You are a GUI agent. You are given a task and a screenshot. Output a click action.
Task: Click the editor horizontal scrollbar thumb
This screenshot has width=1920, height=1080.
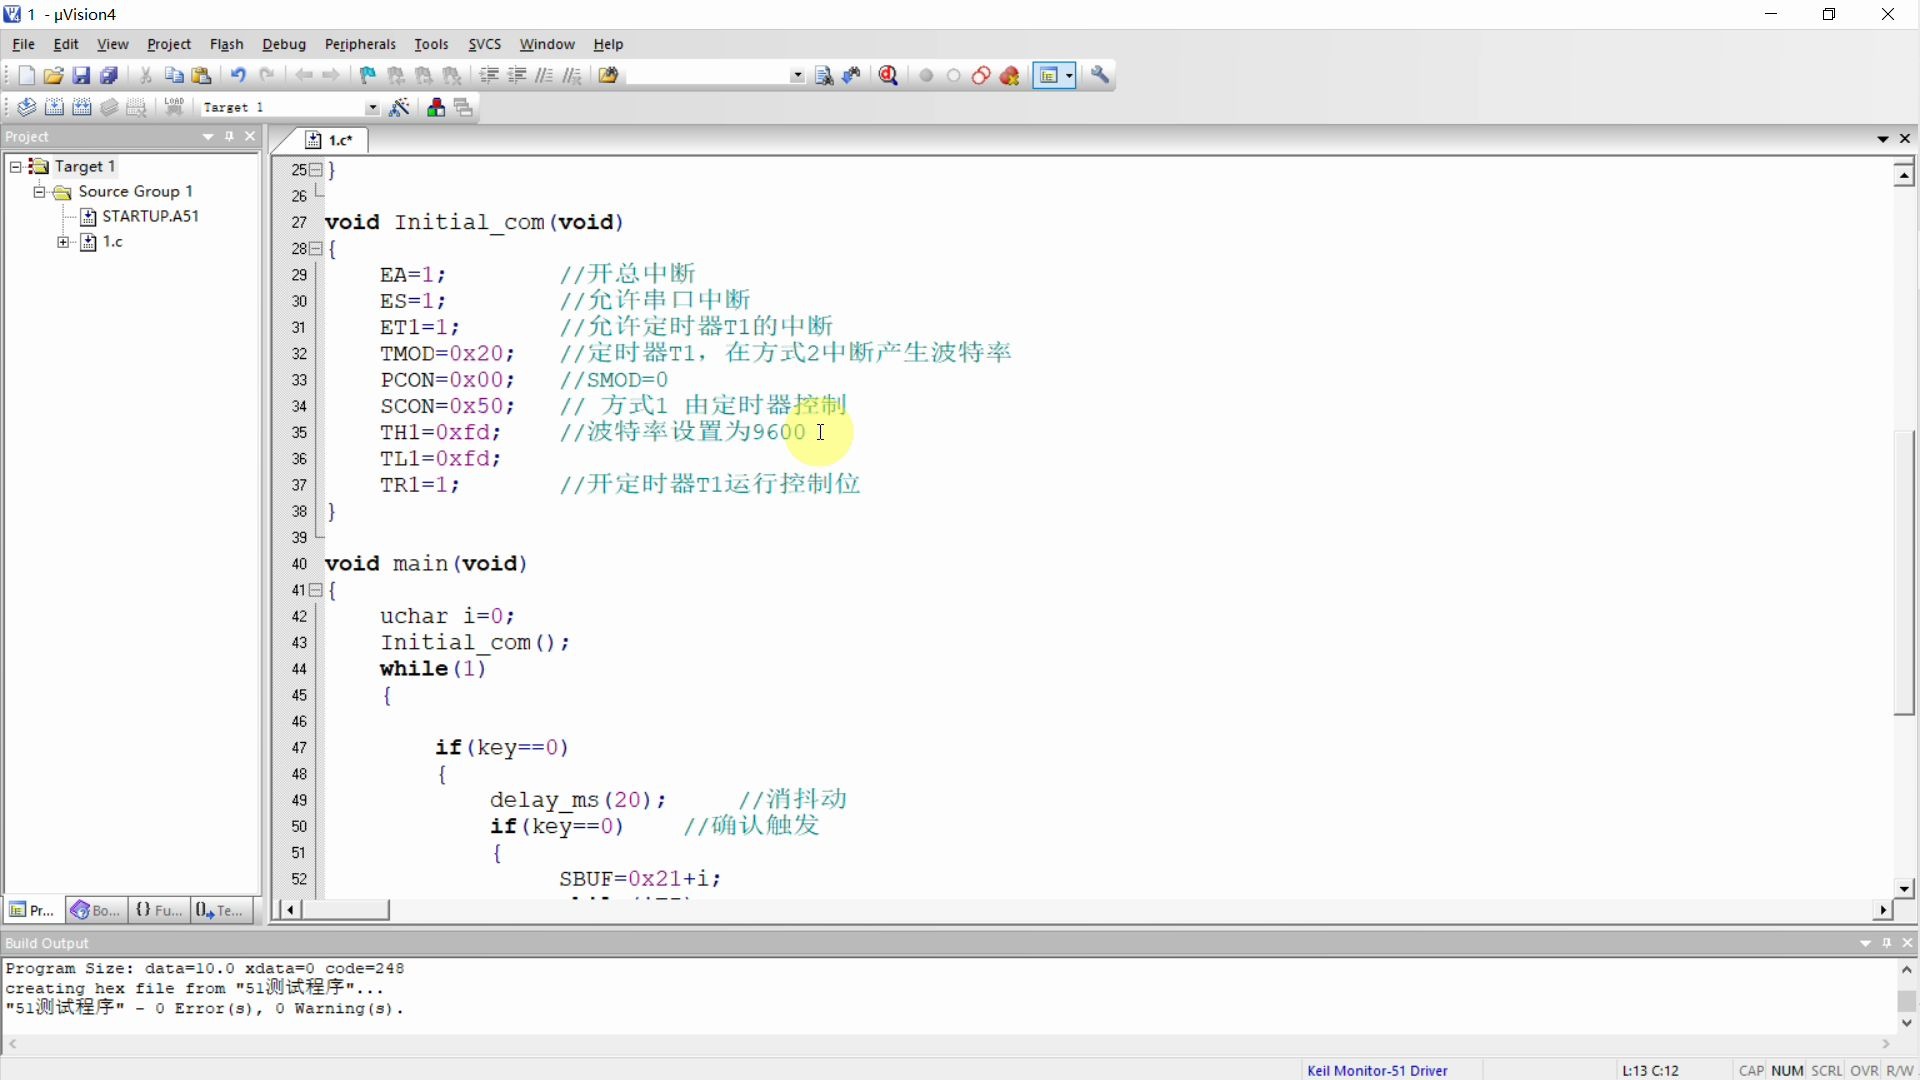[346, 910]
